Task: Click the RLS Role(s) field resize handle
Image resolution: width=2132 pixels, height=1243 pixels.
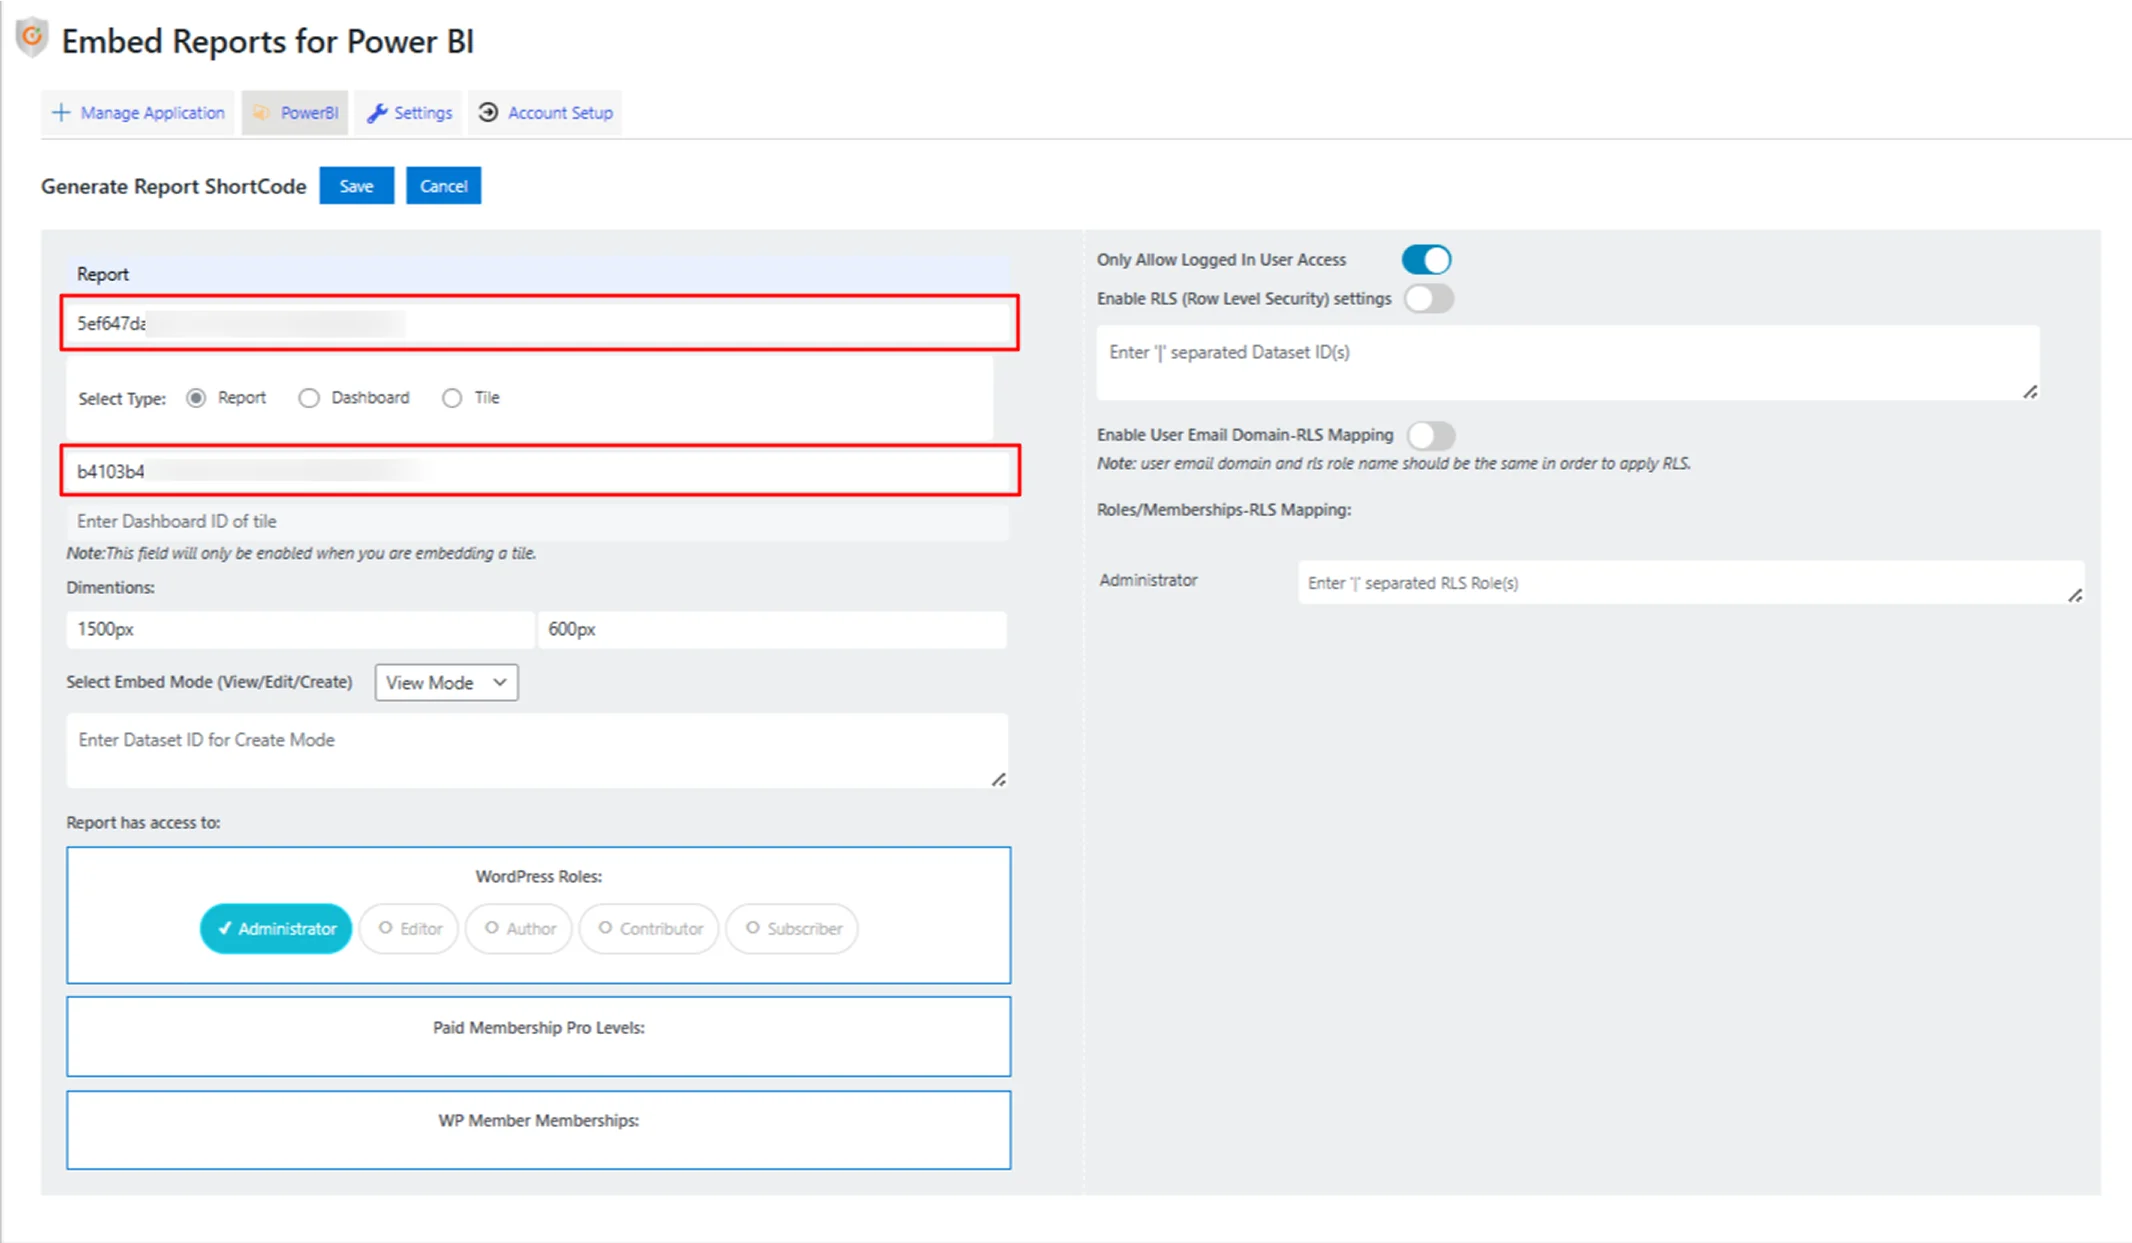Action: coord(2075,595)
